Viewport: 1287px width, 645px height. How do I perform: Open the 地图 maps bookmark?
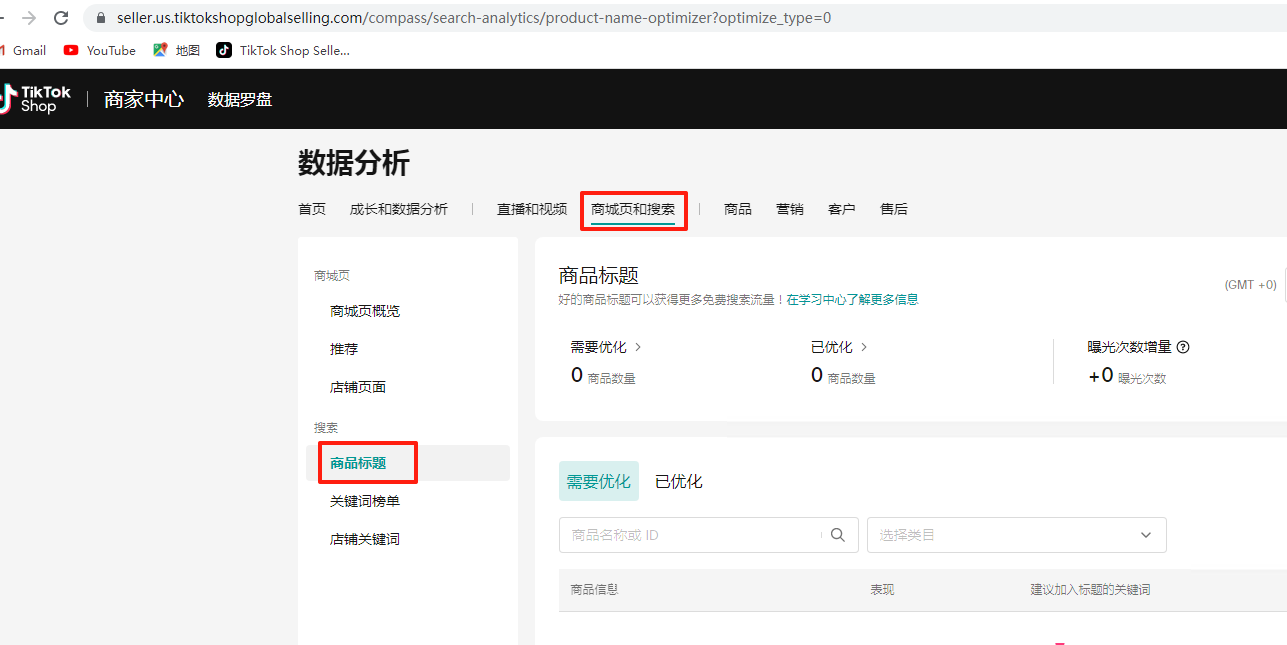click(177, 50)
